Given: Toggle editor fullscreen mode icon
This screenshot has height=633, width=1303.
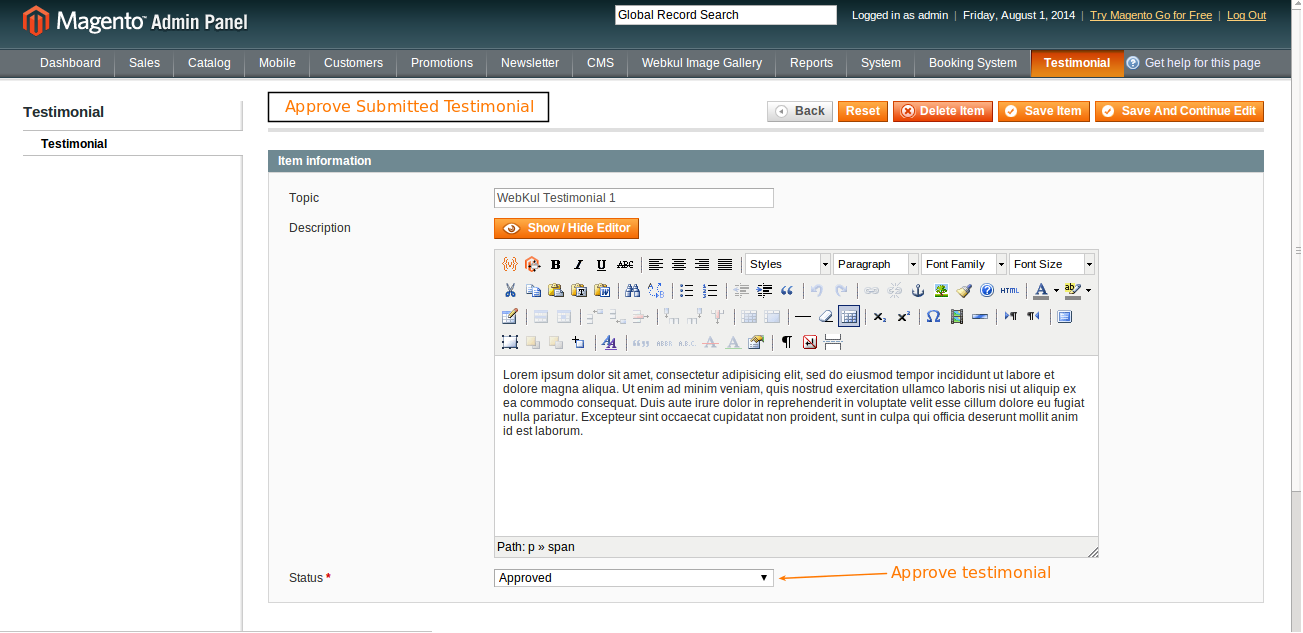Looking at the screenshot, I should 1064,317.
